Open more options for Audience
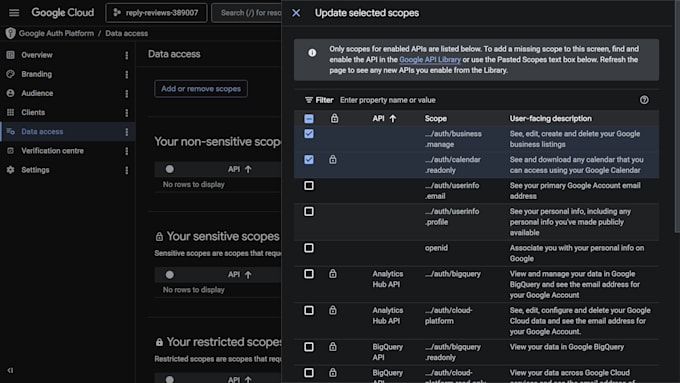The image size is (680, 383). pos(127,94)
